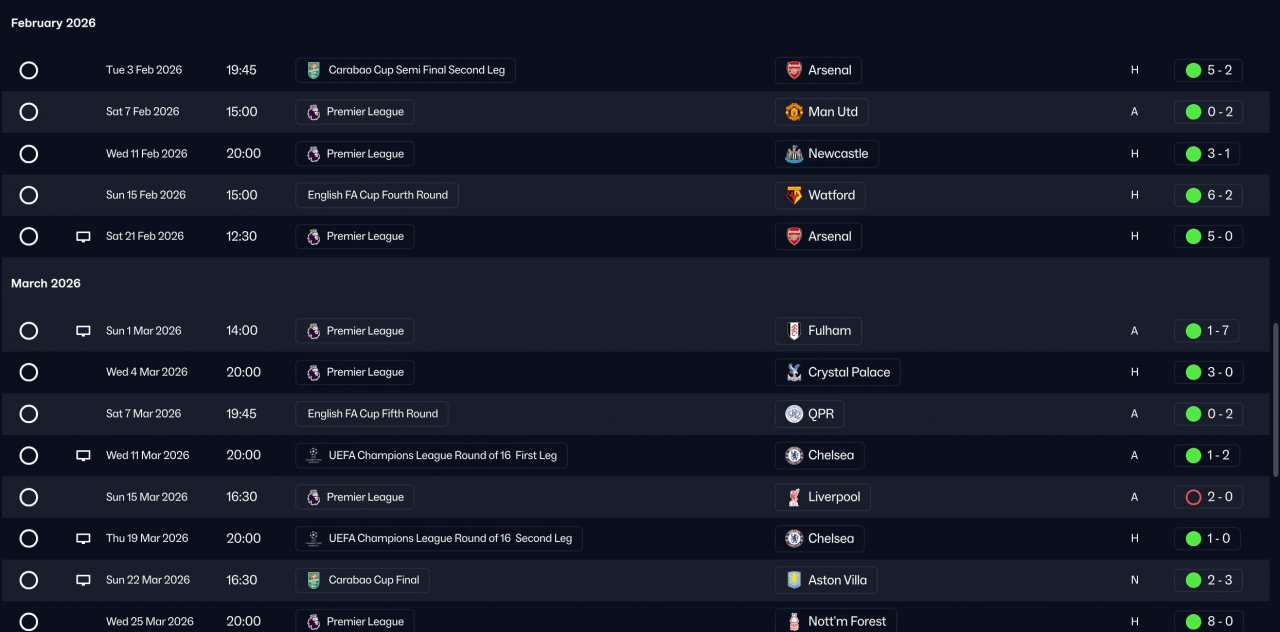Image resolution: width=1280 pixels, height=632 pixels.
Task: Click the Watford club badge
Action: pyautogui.click(x=794, y=195)
